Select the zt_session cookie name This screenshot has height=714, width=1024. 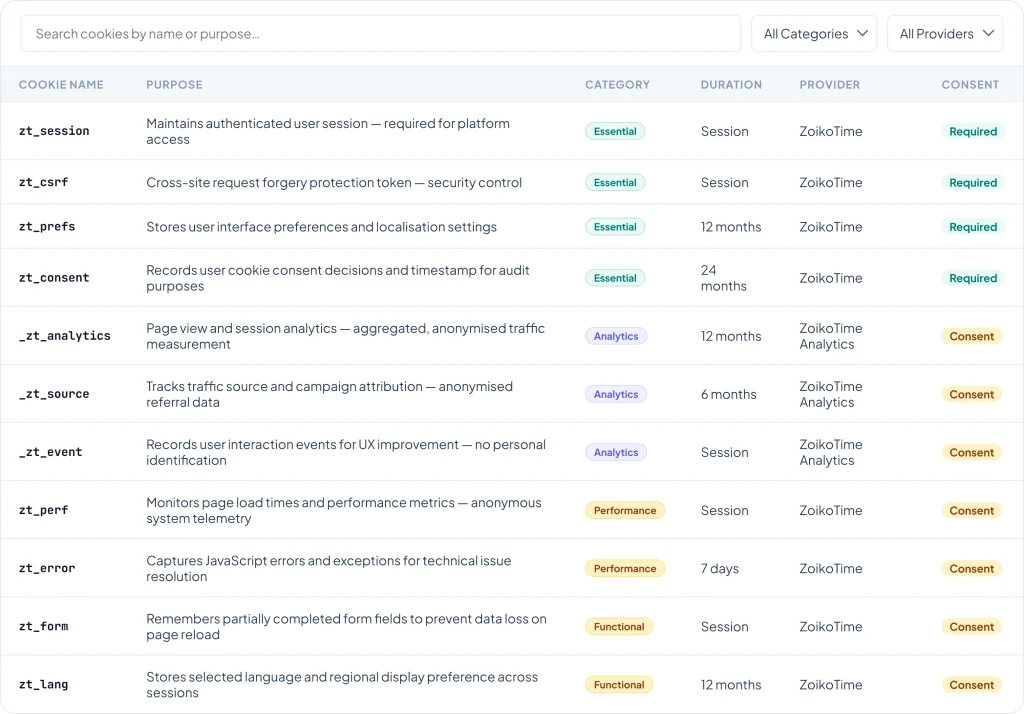pyautogui.click(x=54, y=131)
